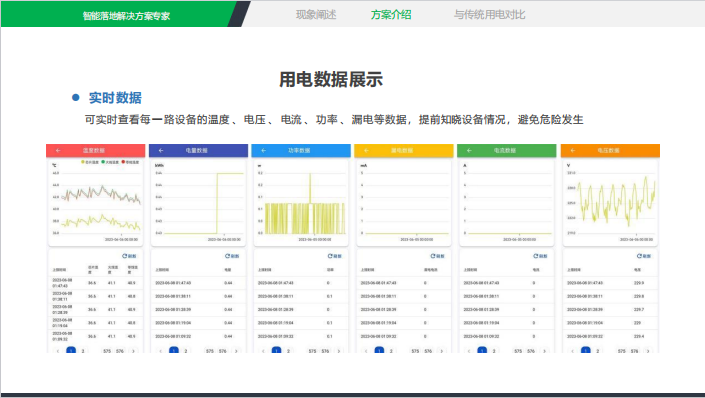Refresh the voltage data table

(x=644, y=256)
